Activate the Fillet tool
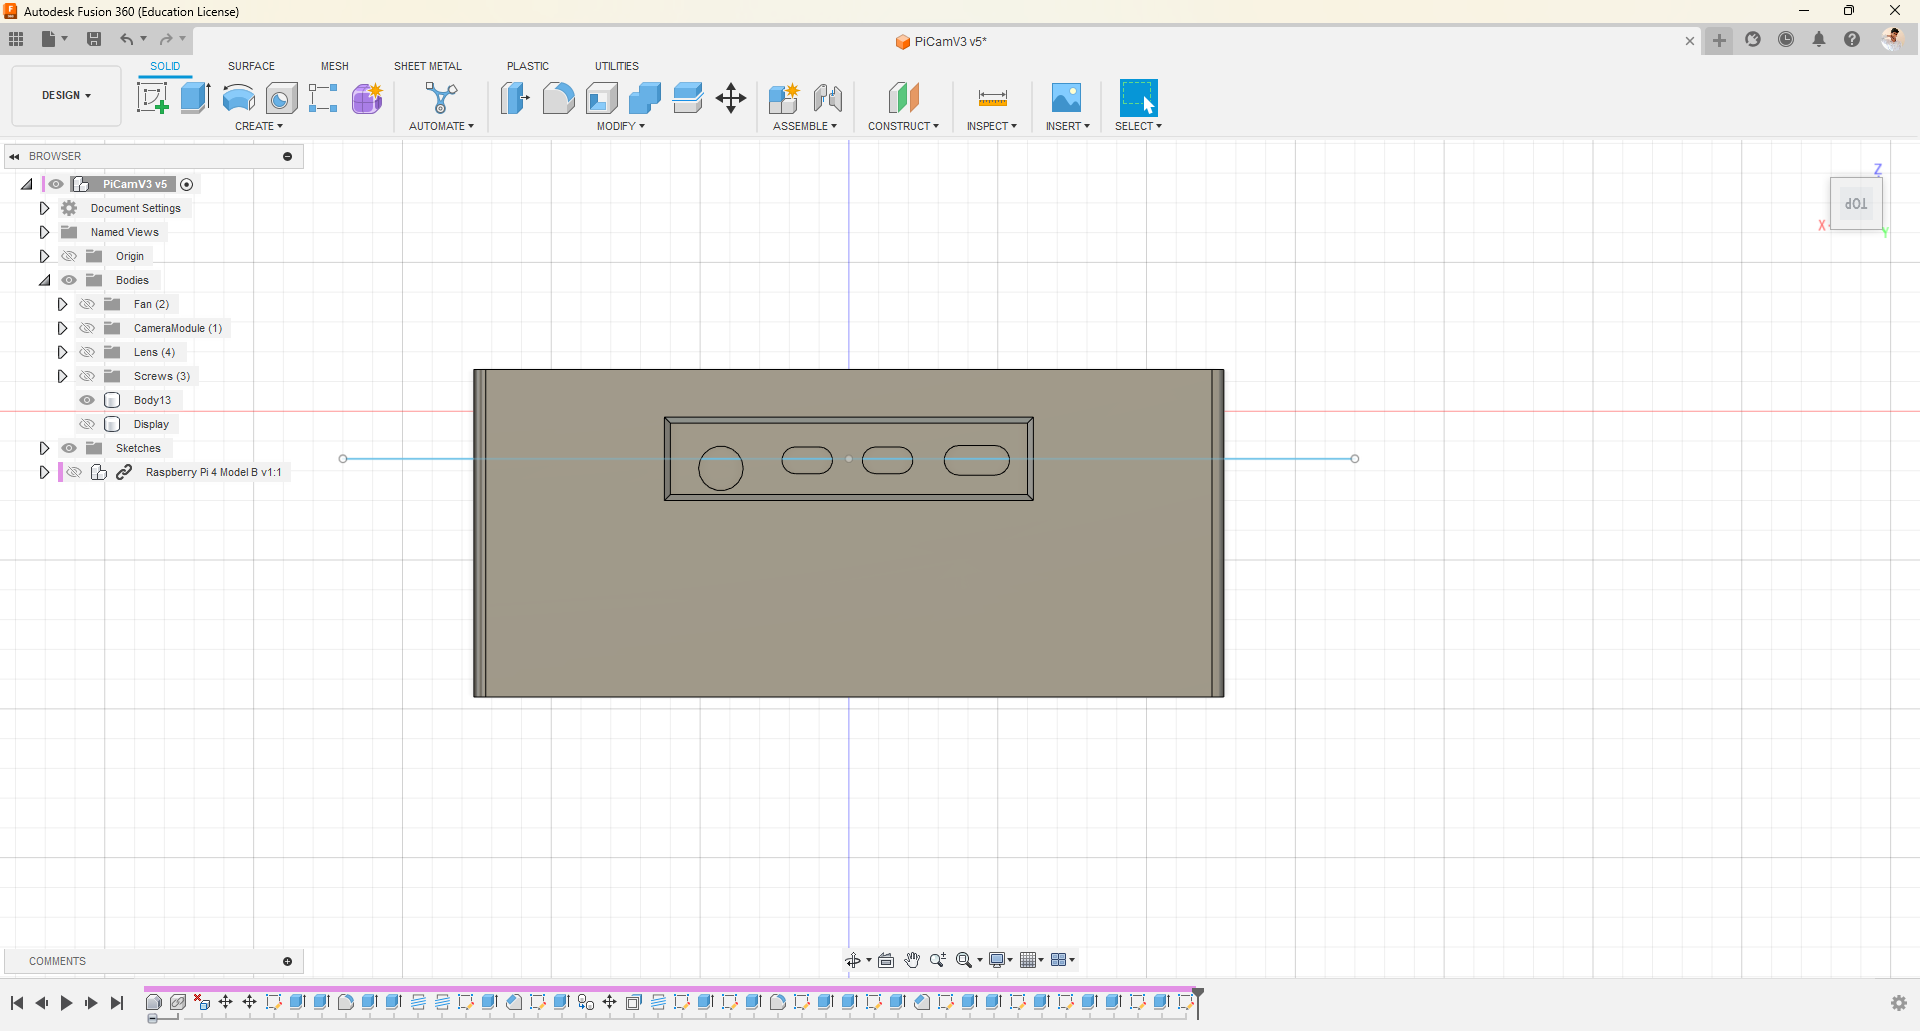The height and width of the screenshot is (1031, 1920). (558, 98)
